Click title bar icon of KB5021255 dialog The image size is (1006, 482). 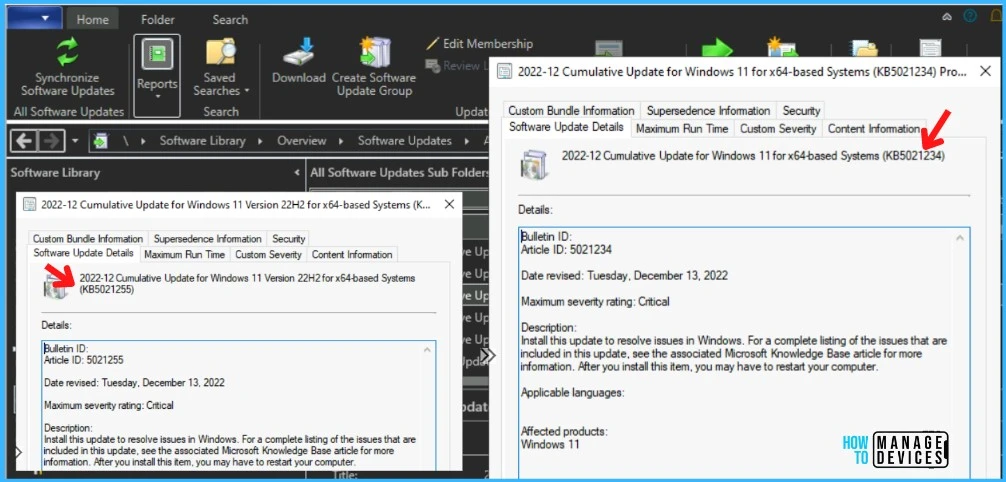pos(30,205)
